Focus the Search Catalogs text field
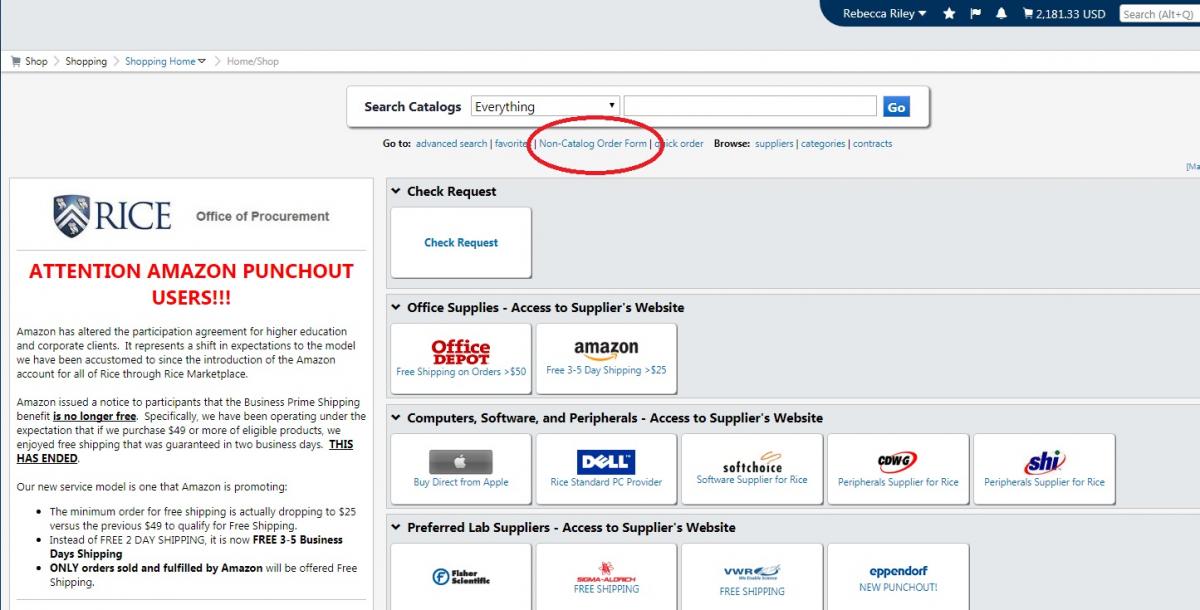Viewport: 1200px width, 610px height. coord(750,106)
